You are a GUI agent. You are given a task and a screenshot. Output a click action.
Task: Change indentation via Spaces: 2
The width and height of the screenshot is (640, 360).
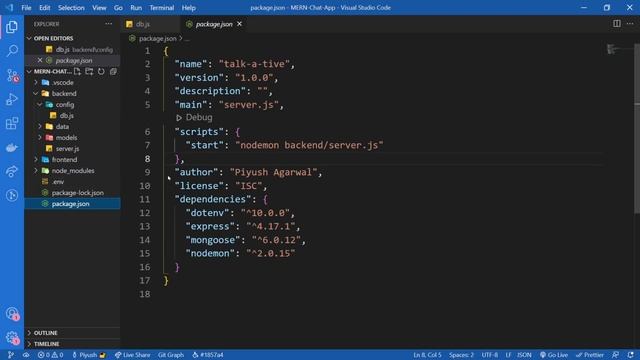[x=461, y=355]
